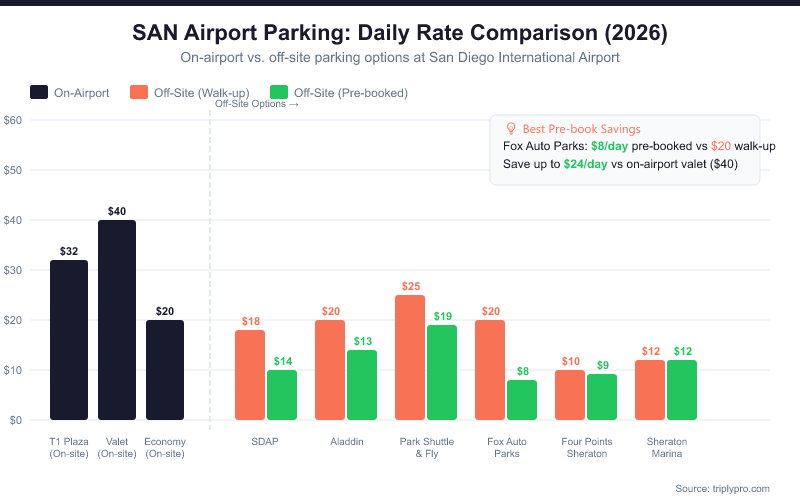Toggle the On-Airport legend label
Image resolution: width=800 pixels, height=500 pixels.
click(81, 93)
